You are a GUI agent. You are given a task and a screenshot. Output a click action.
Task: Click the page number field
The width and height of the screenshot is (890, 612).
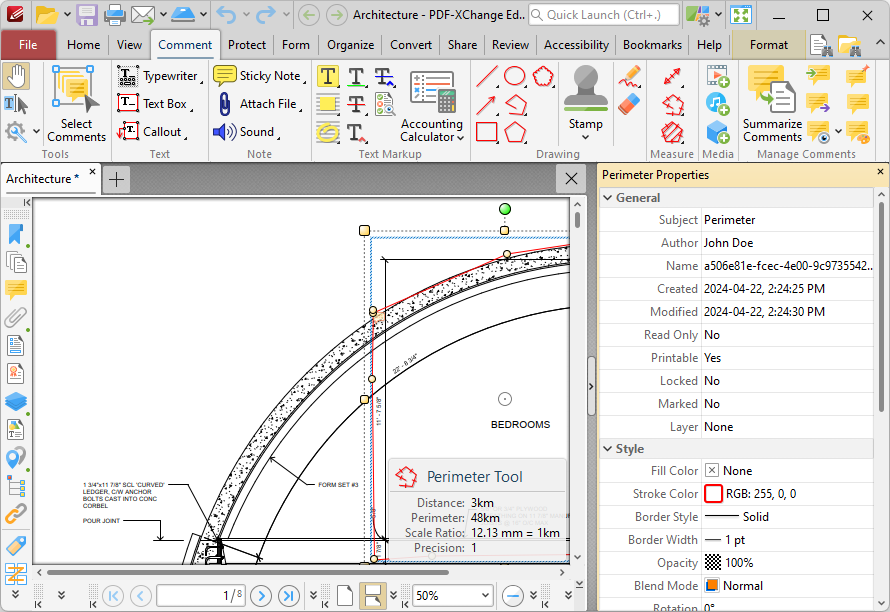point(201,596)
